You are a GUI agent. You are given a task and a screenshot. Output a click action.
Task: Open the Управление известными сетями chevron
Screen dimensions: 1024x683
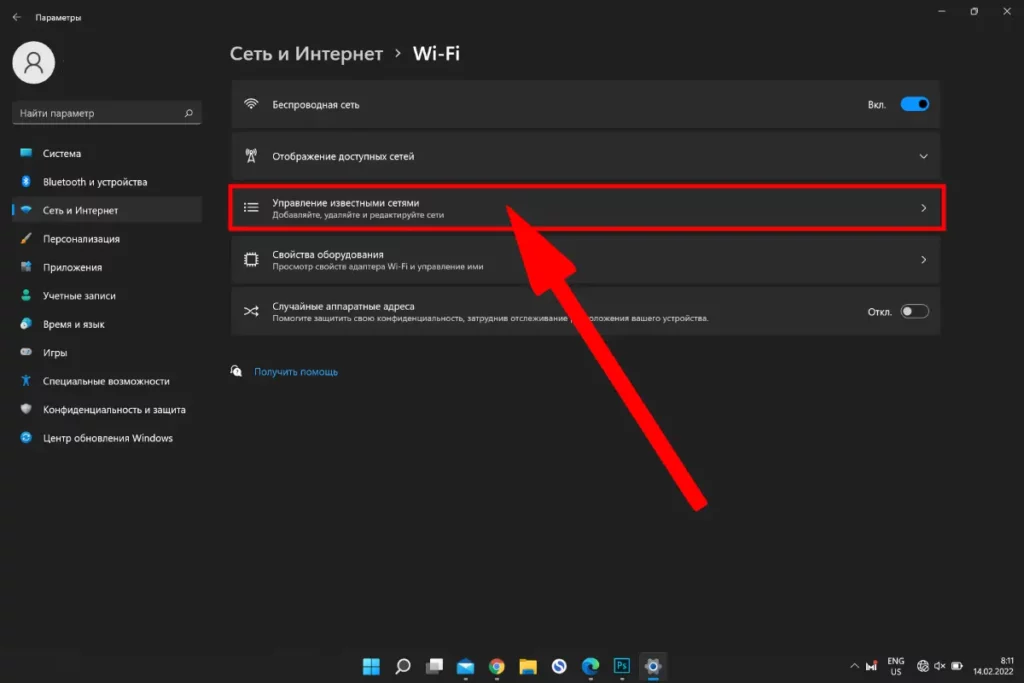coord(923,208)
